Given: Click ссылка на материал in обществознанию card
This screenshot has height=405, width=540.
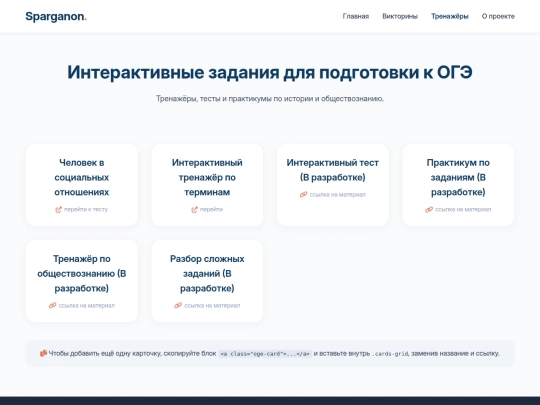Looking at the screenshot, I should [x=86, y=305].
